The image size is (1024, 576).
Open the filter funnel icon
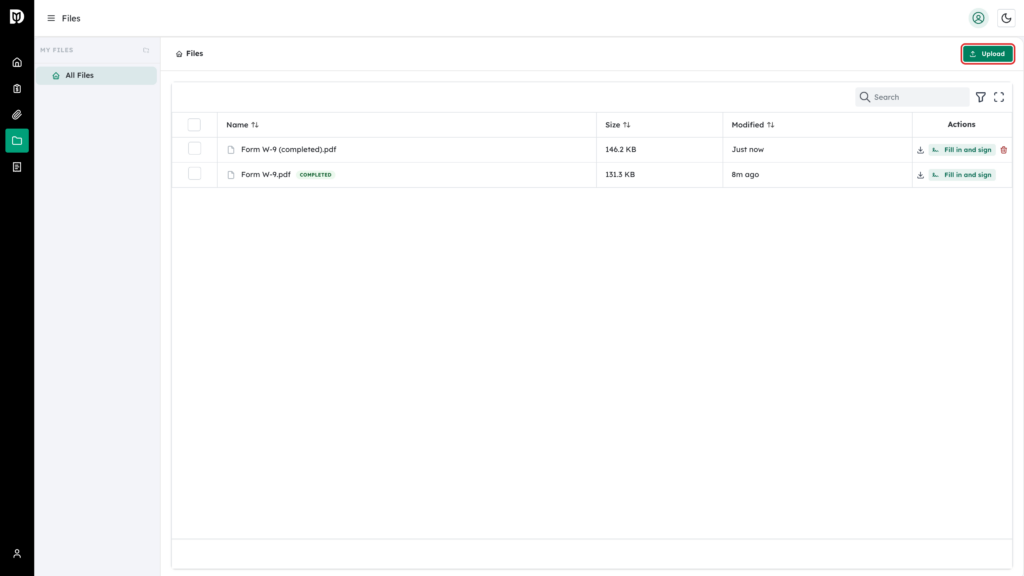[981, 97]
